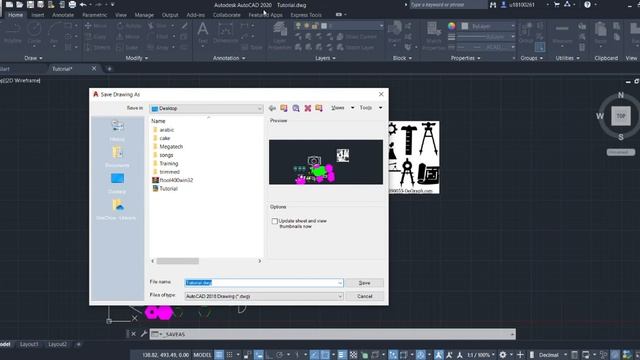Expand the Save in Desktop location dropdown
Image resolution: width=640 pixels, height=360 pixels.
click(260, 109)
